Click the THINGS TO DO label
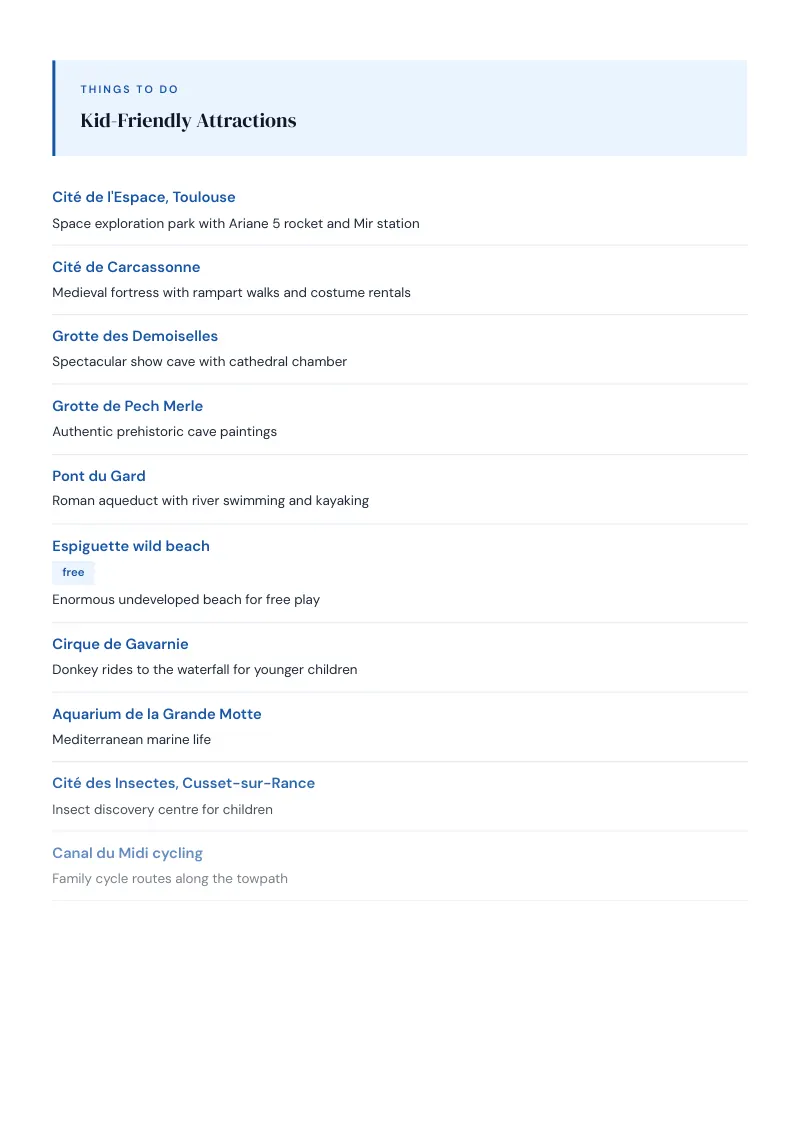This screenshot has width=800, height=1132. coord(129,90)
